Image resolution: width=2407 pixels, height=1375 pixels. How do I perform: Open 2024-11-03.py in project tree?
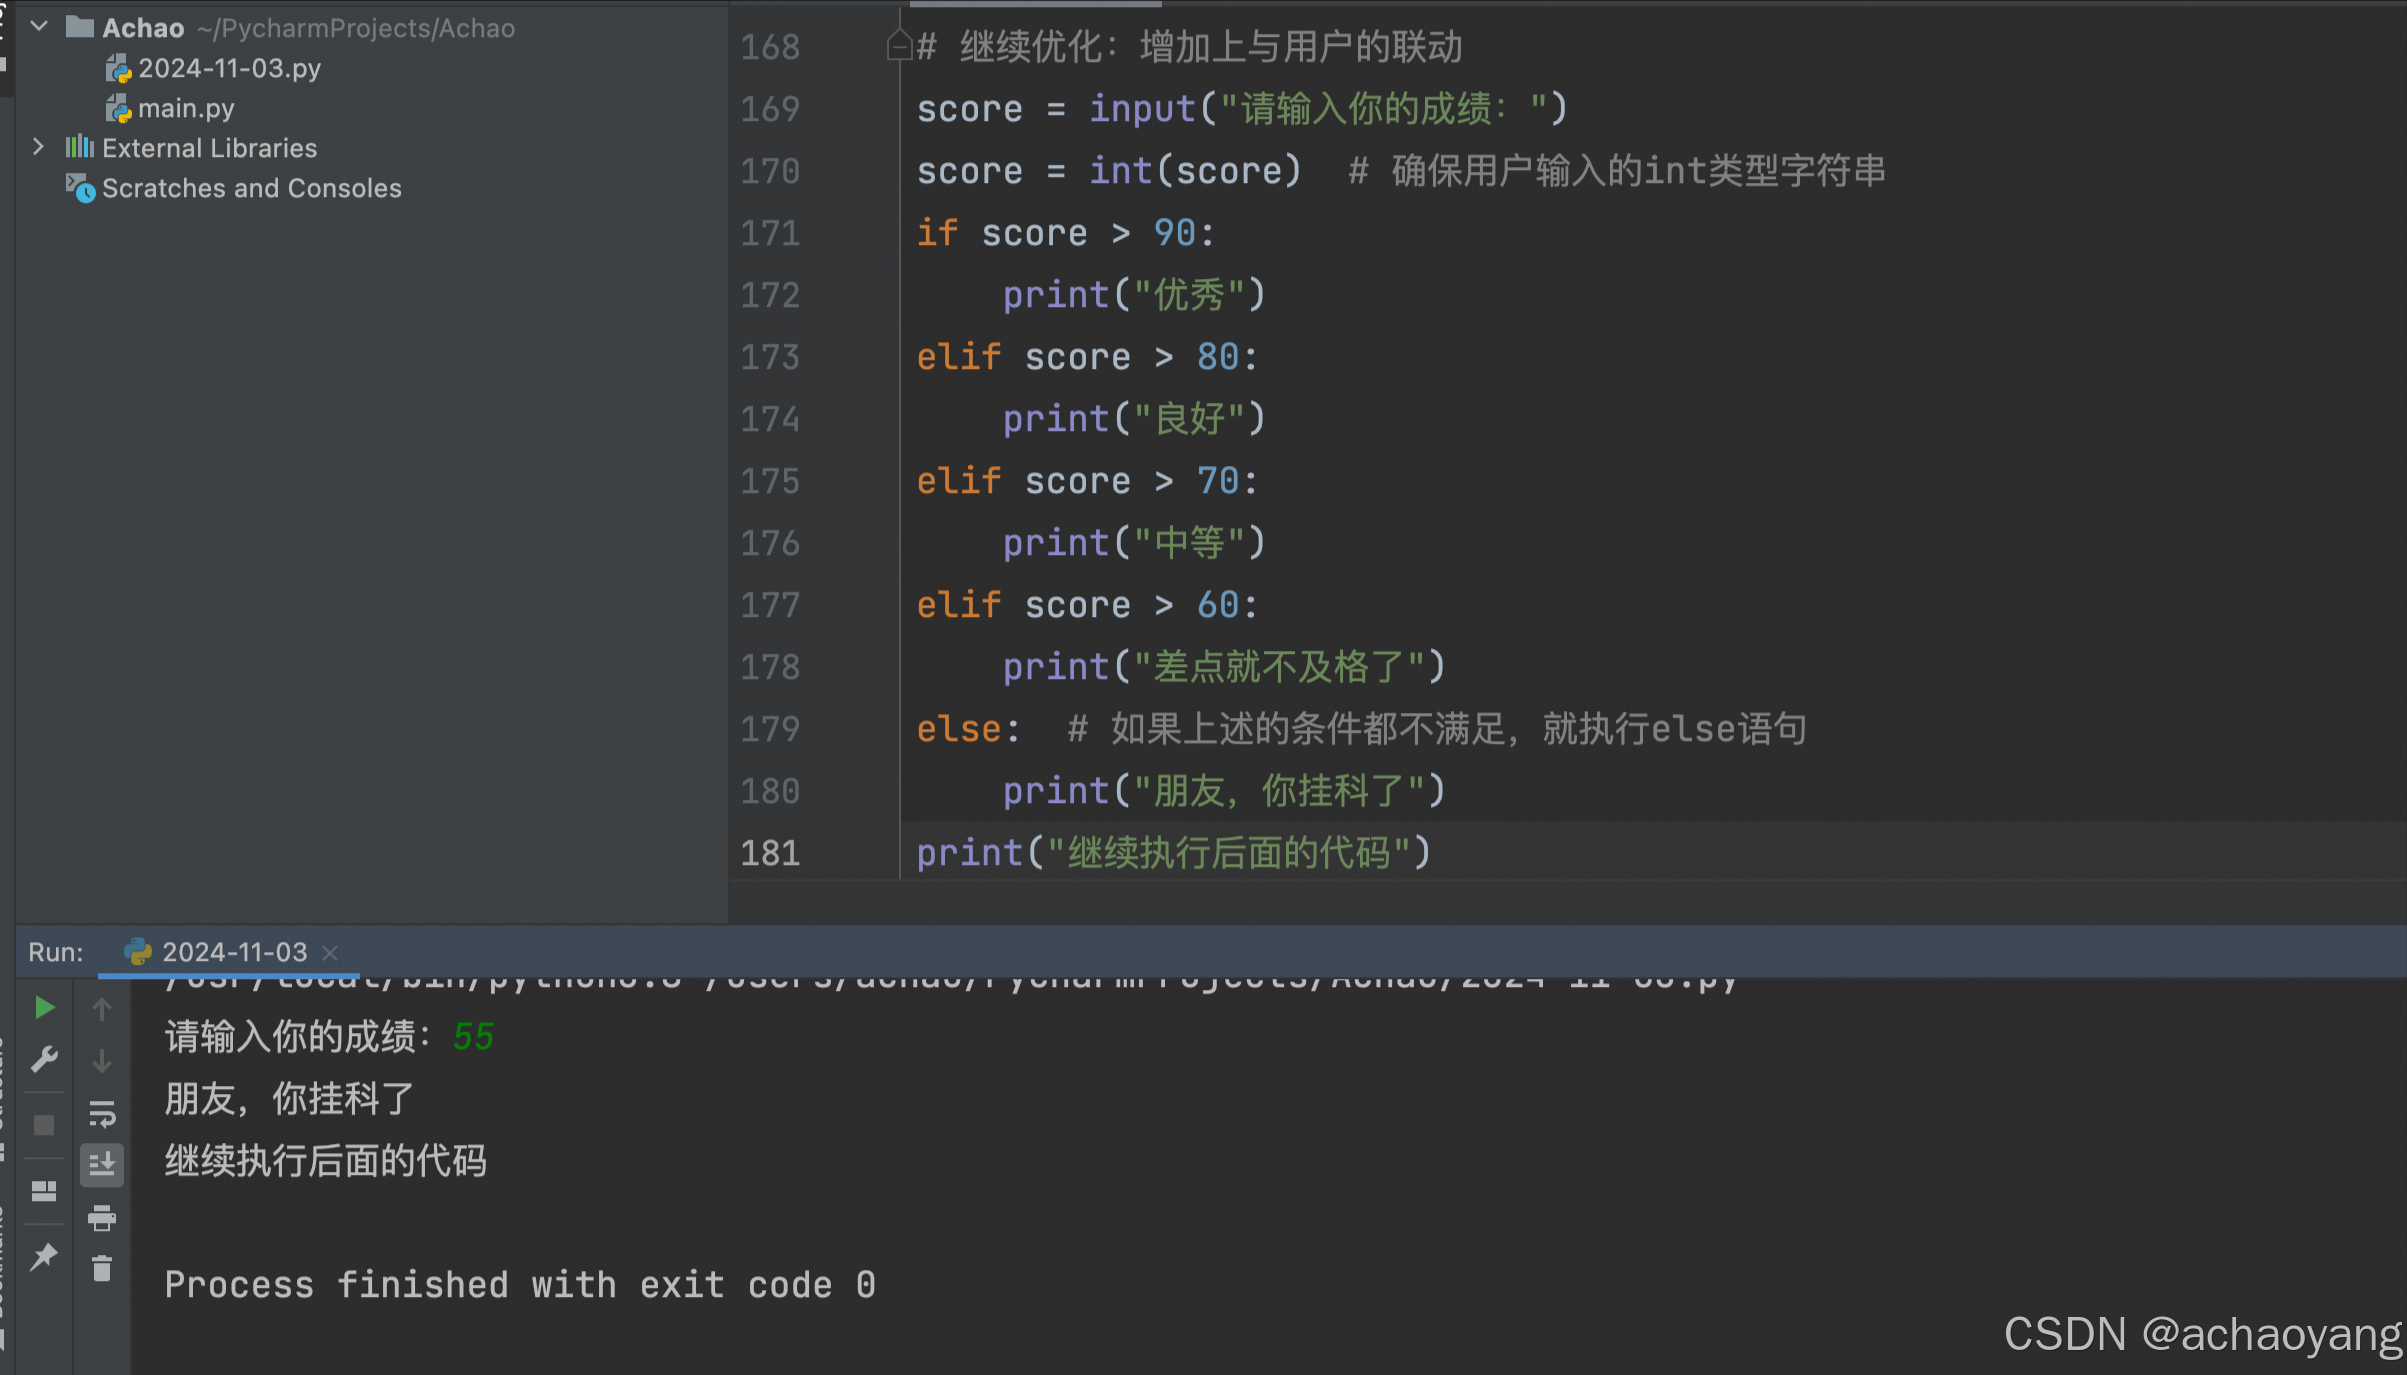(229, 68)
